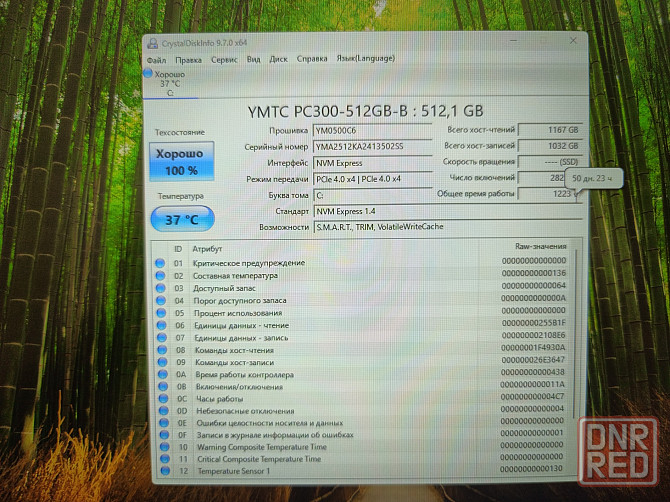Image resolution: width=670 pixels, height=502 pixels.
Task: Open the Сервис menu
Action: (x=224, y=59)
